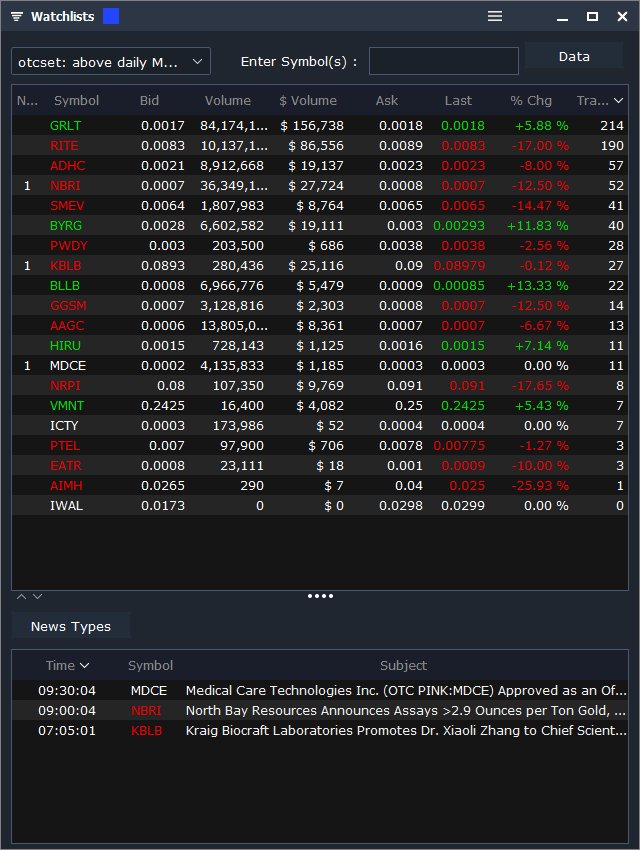Sort by the % Chg column header
Image resolution: width=640 pixels, height=850 pixels.
[531, 100]
